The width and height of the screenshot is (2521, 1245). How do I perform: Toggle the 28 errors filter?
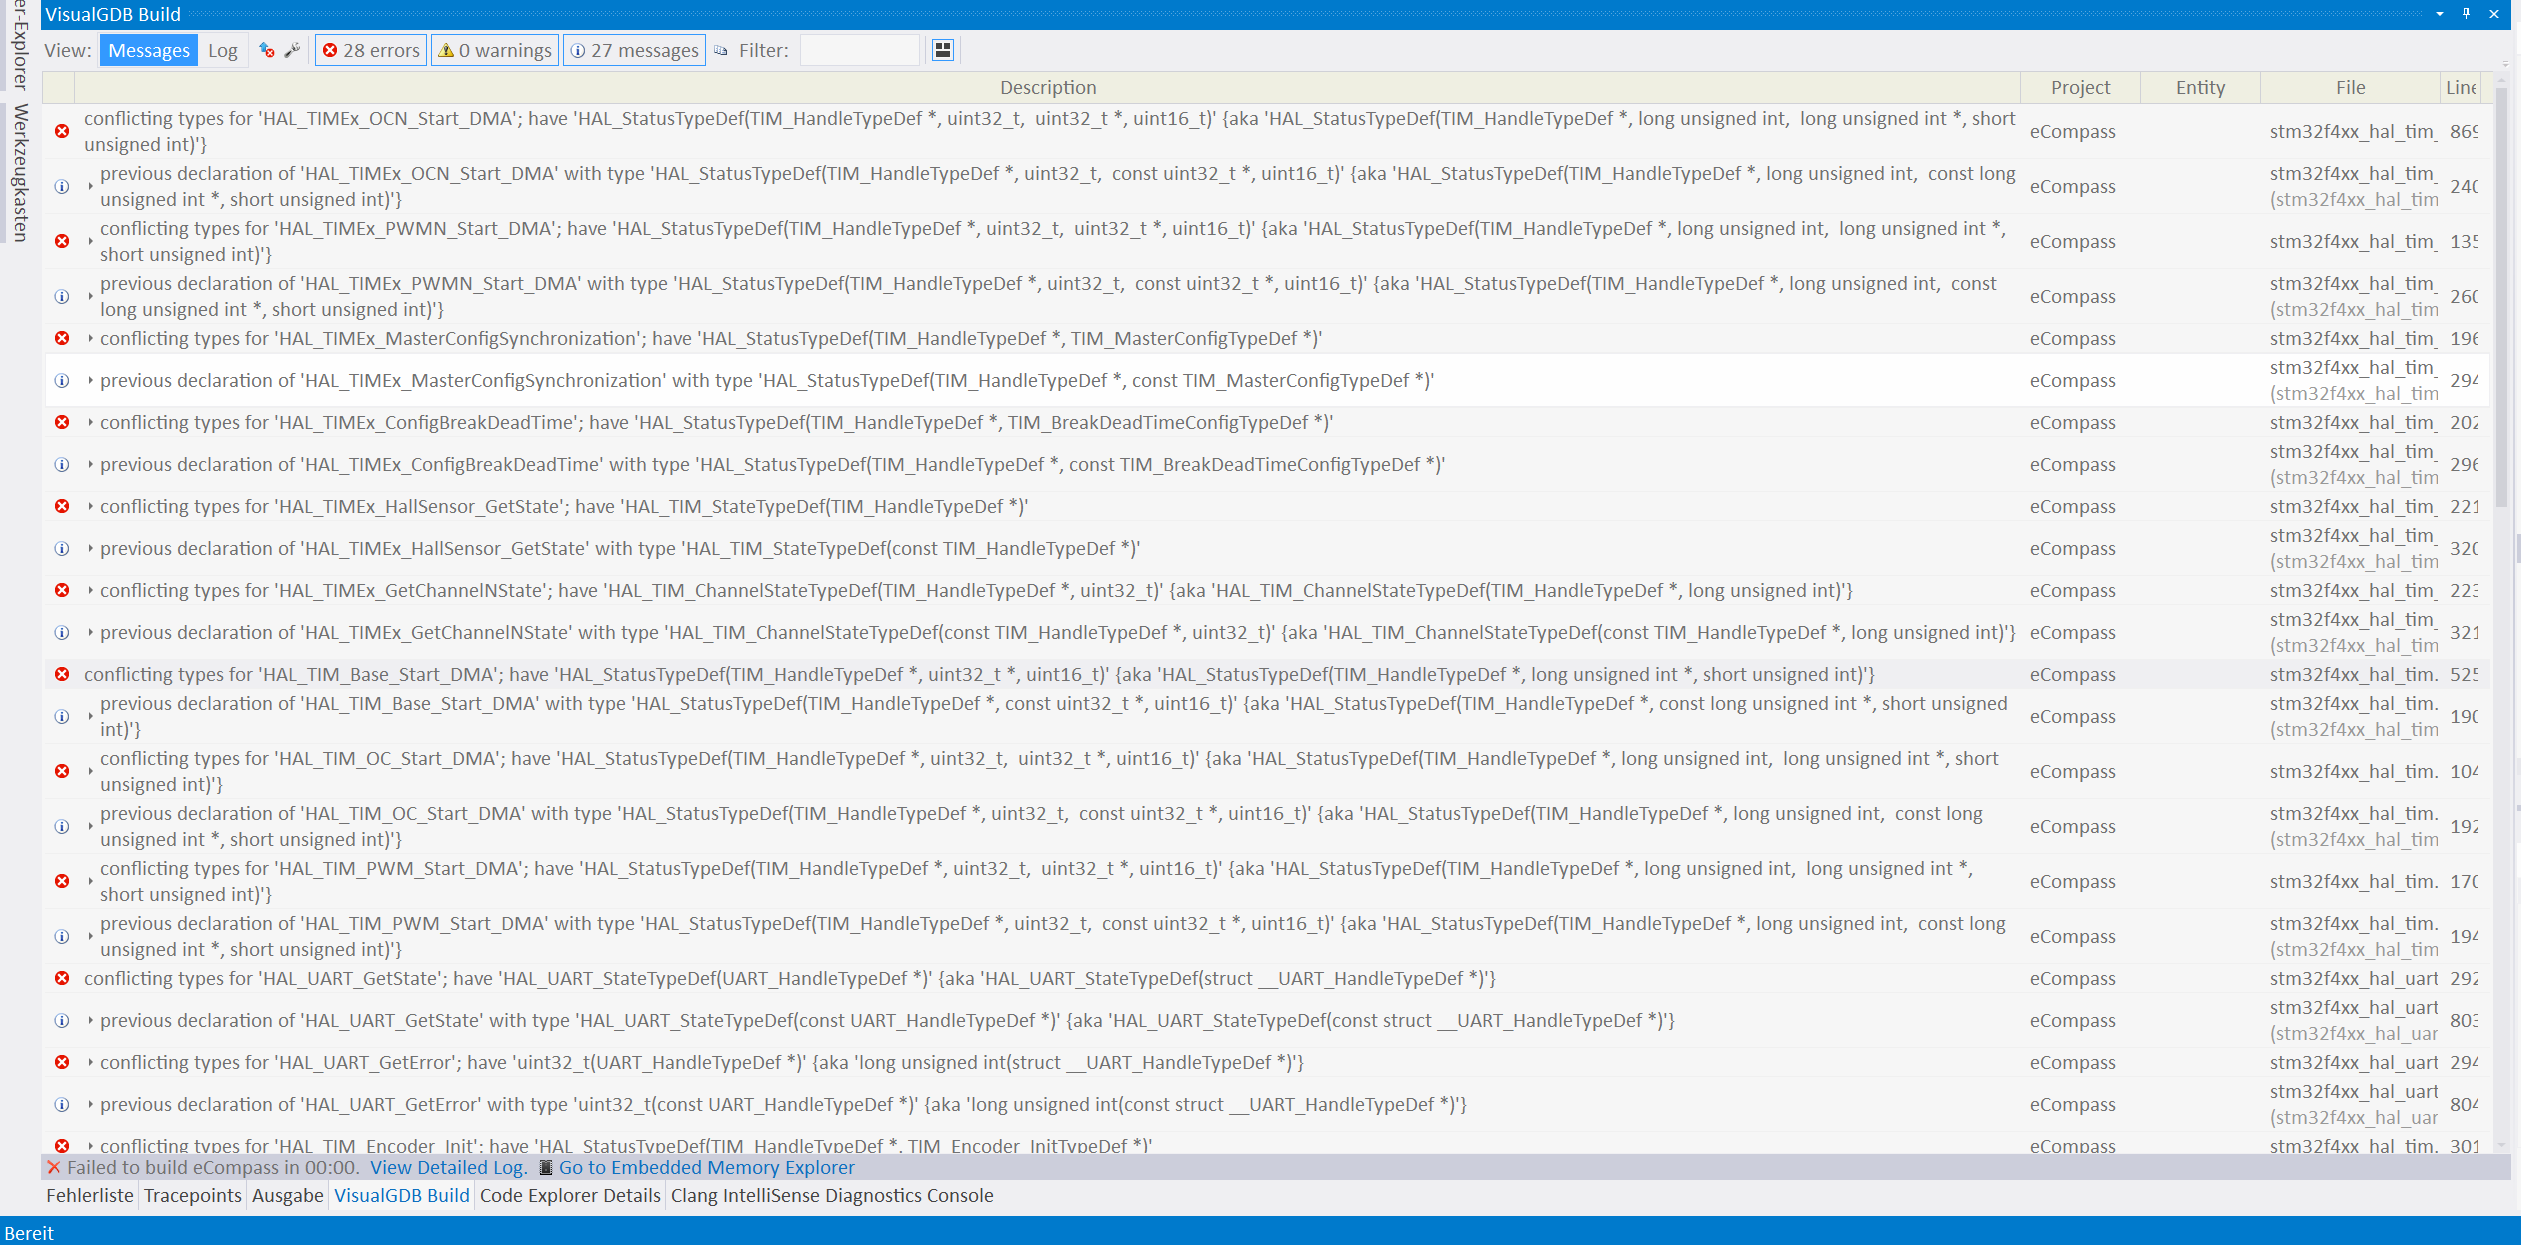(371, 50)
